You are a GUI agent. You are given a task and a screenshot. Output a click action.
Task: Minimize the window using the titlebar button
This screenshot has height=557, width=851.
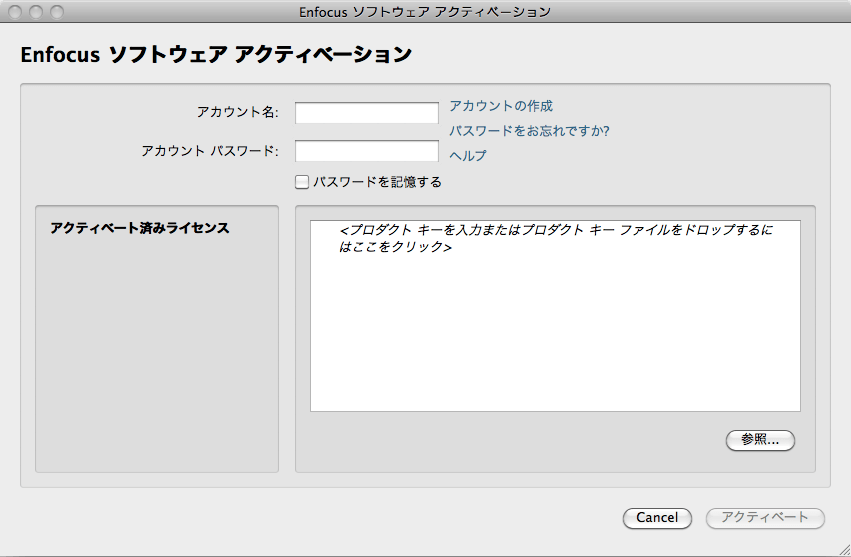point(36,11)
